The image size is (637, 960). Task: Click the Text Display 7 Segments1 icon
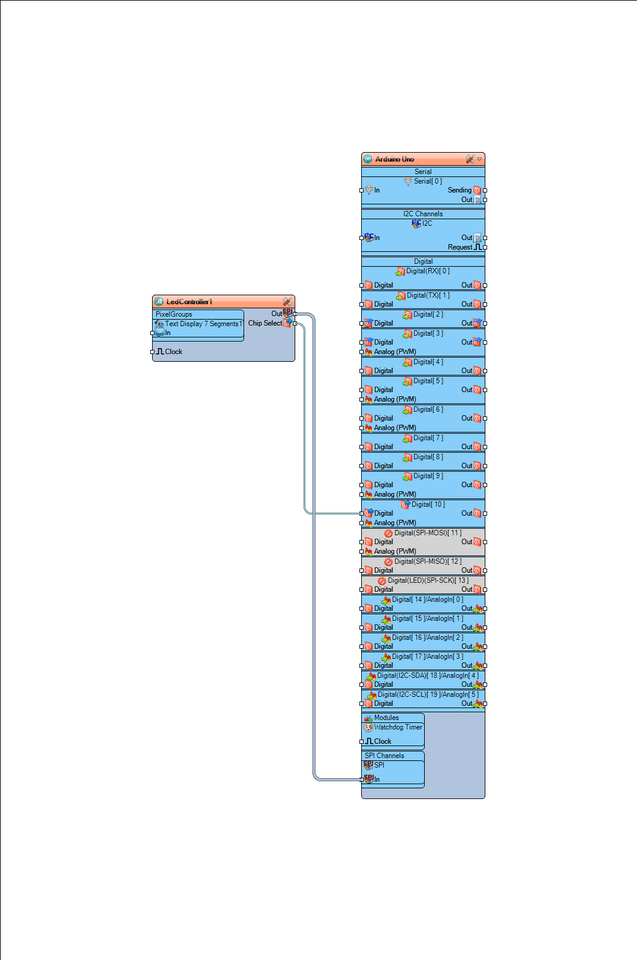coord(159,324)
